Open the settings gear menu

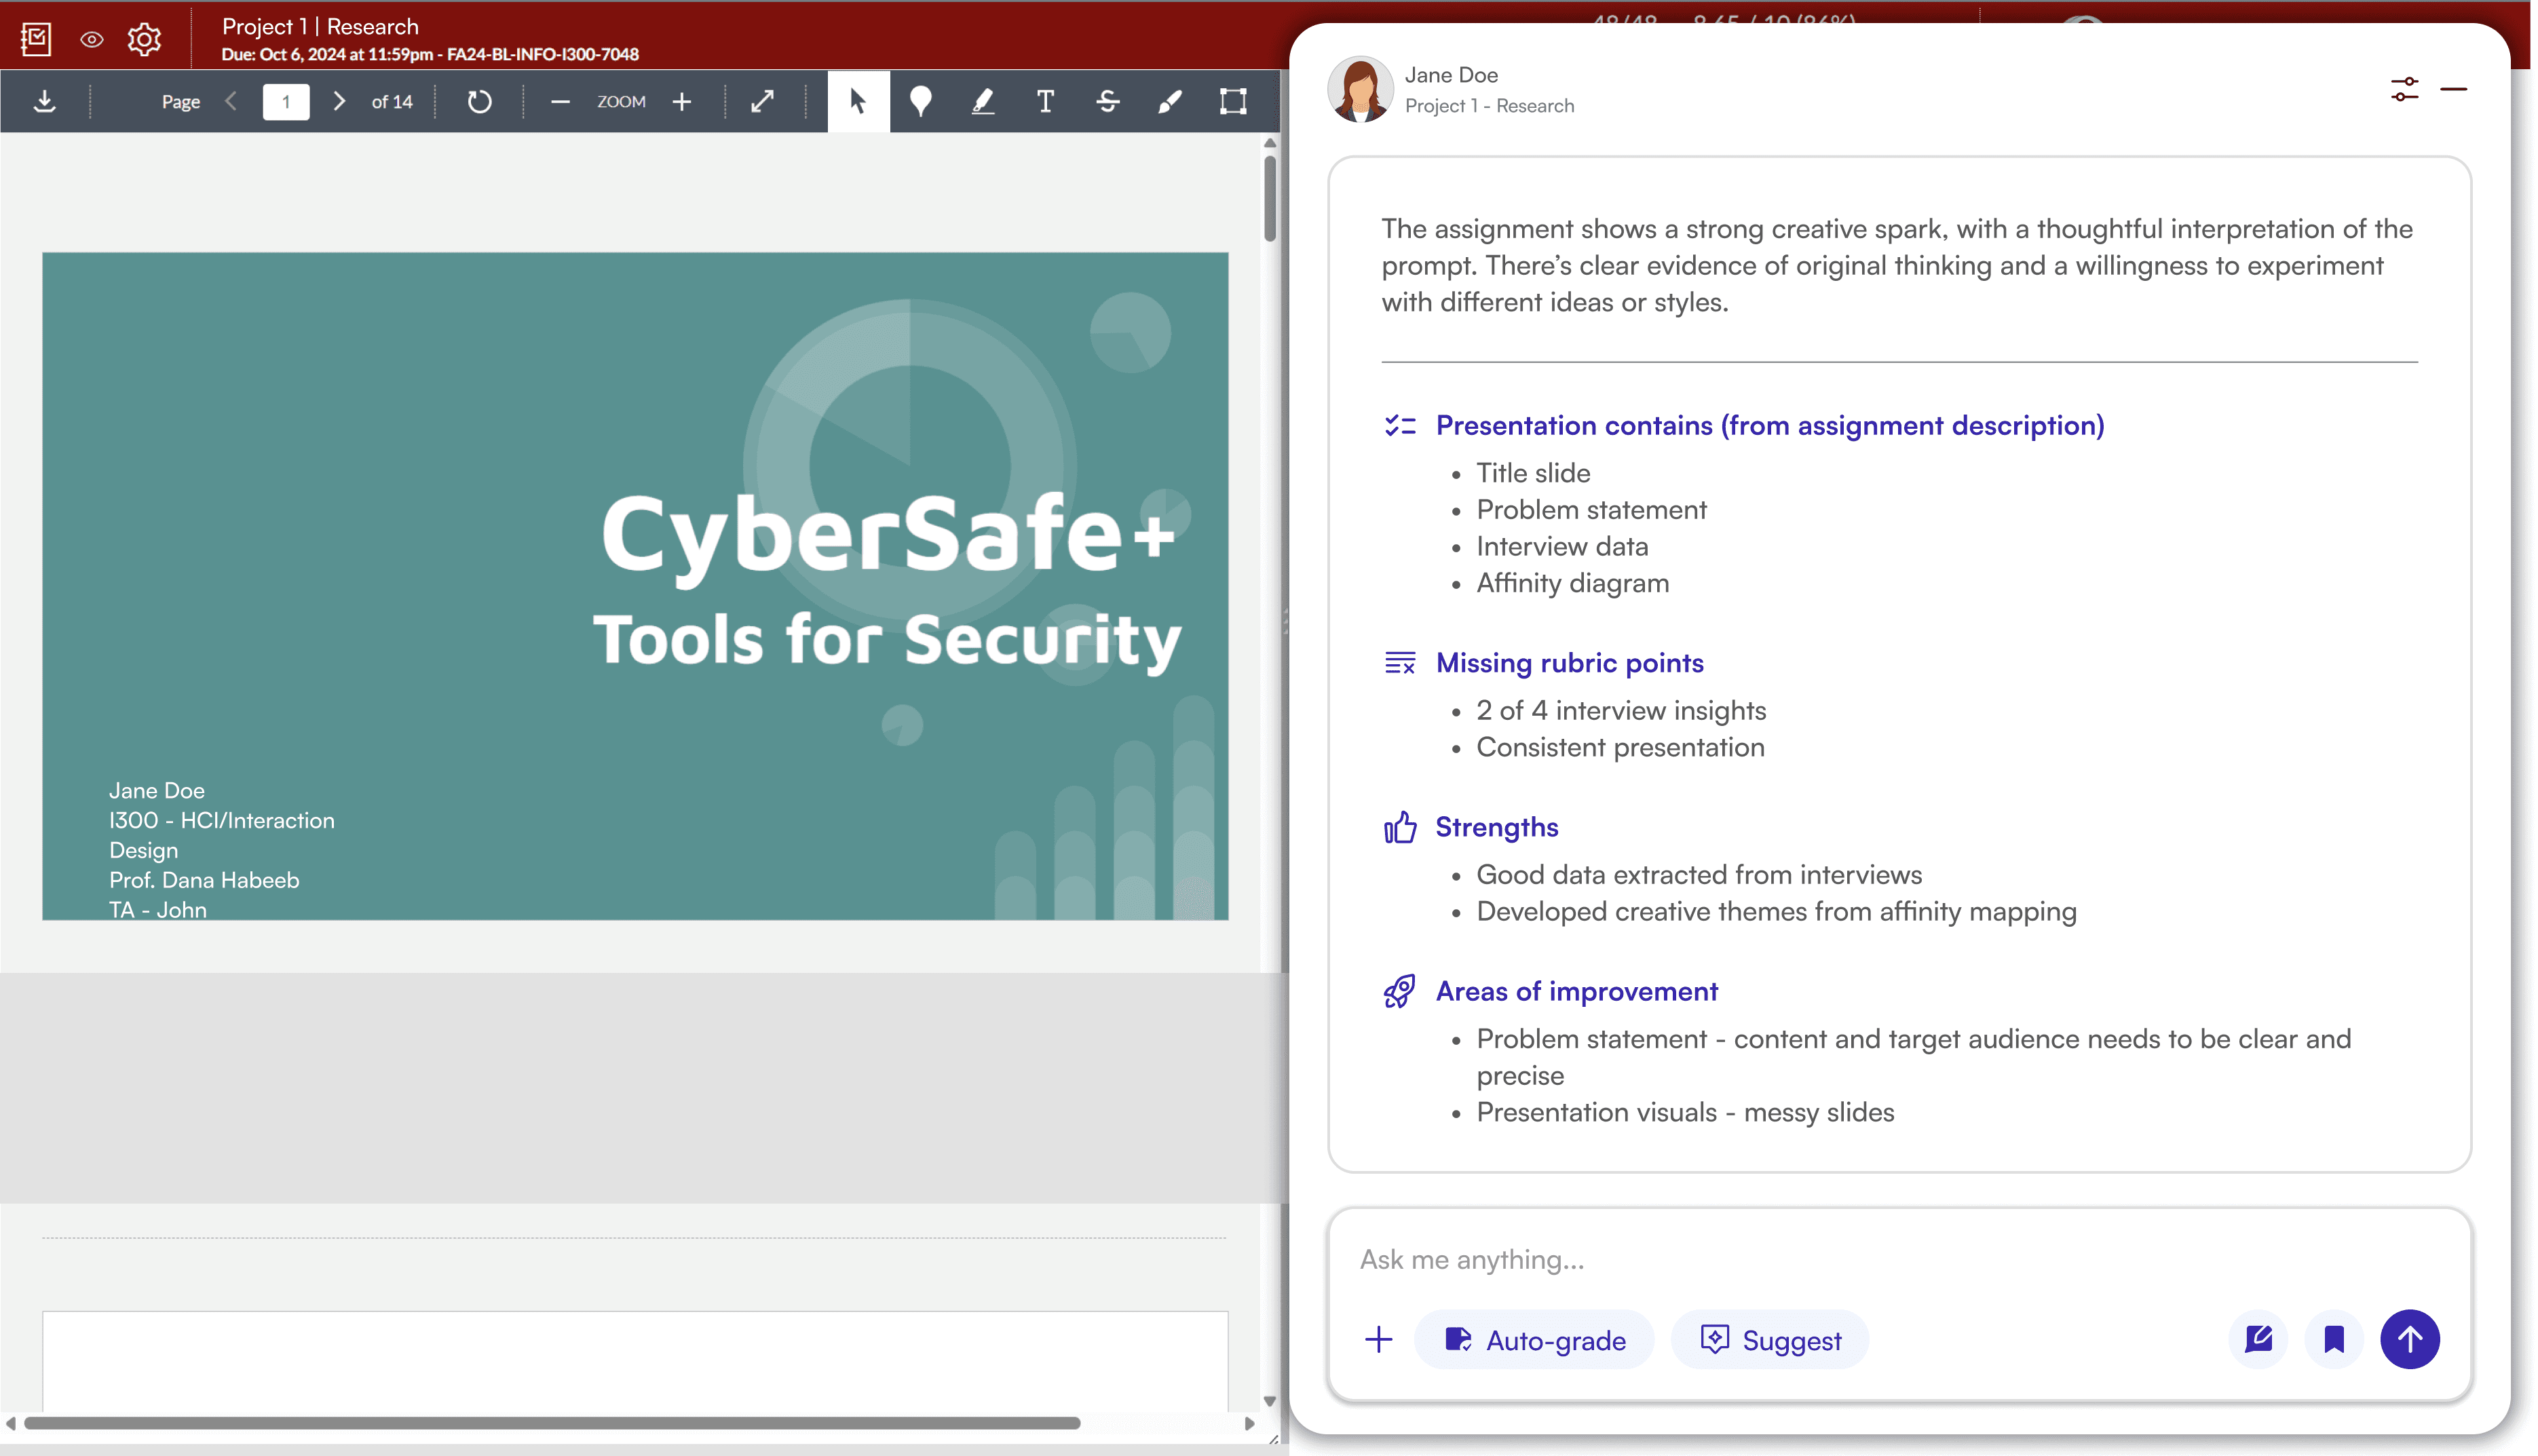[144, 39]
